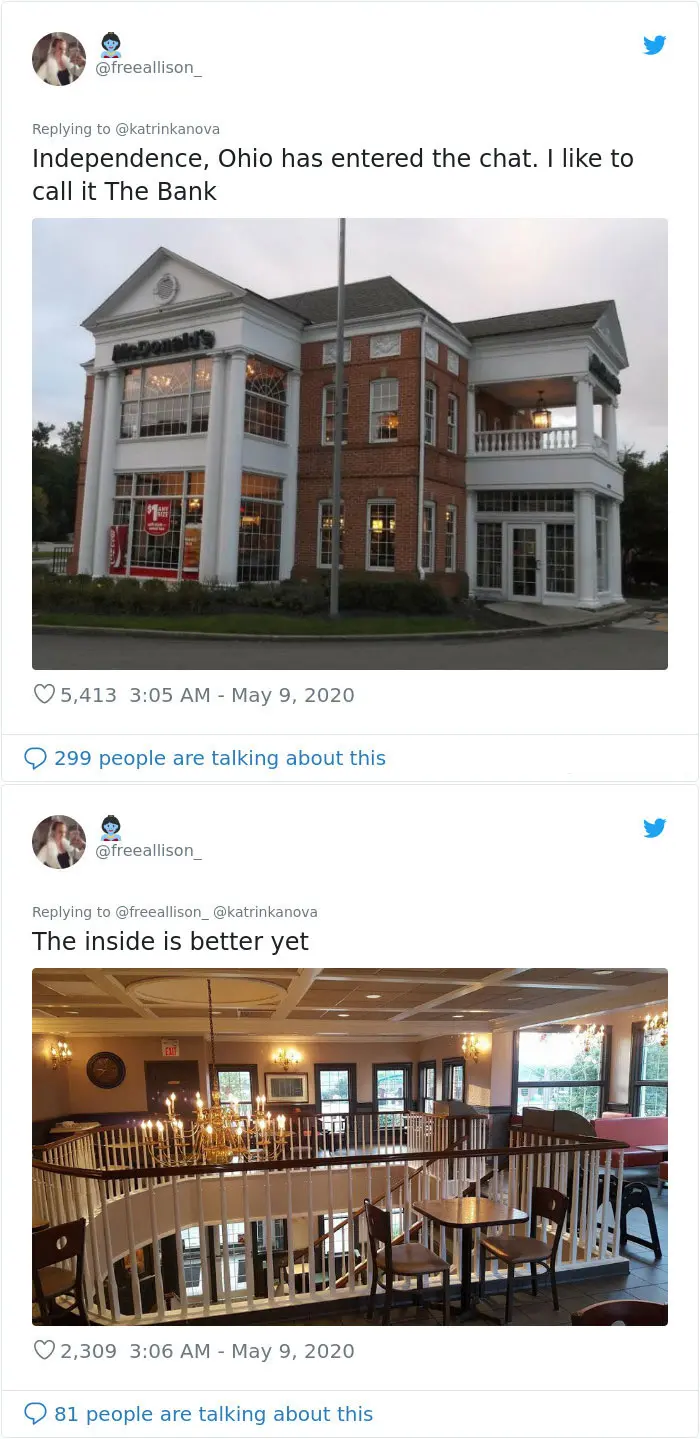This screenshot has height=1439, width=700.
Task: View the chandelier interior photo
Action: 350,1147
